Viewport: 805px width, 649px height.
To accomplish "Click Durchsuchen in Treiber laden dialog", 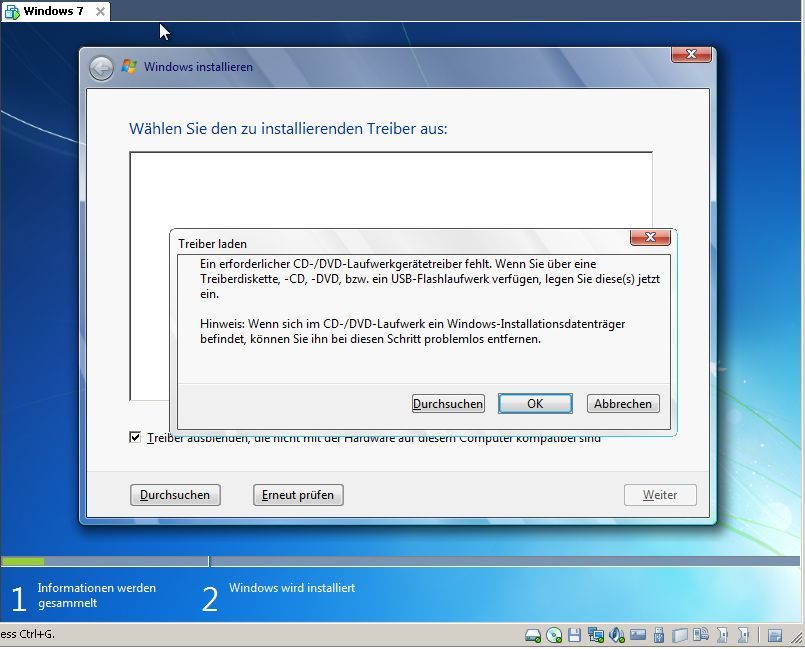I will [x=448, y=404].
